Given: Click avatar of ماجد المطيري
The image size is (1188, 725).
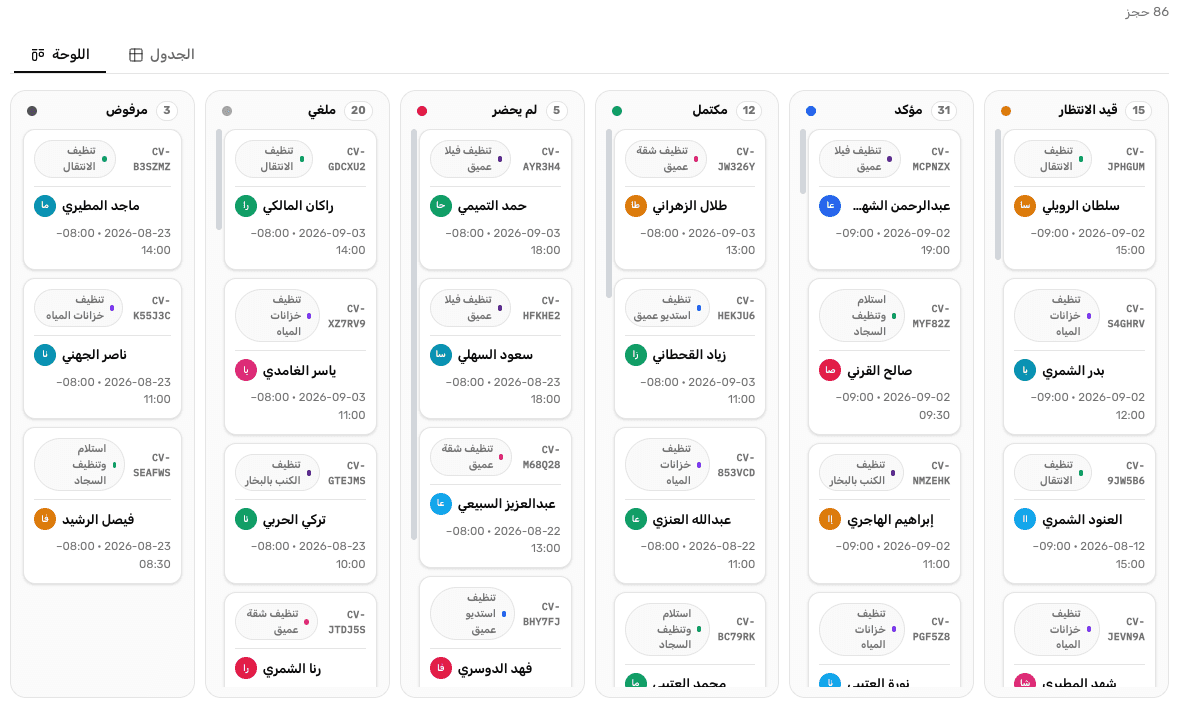Looking at the screenshot, I should click(x=45, y=205).
